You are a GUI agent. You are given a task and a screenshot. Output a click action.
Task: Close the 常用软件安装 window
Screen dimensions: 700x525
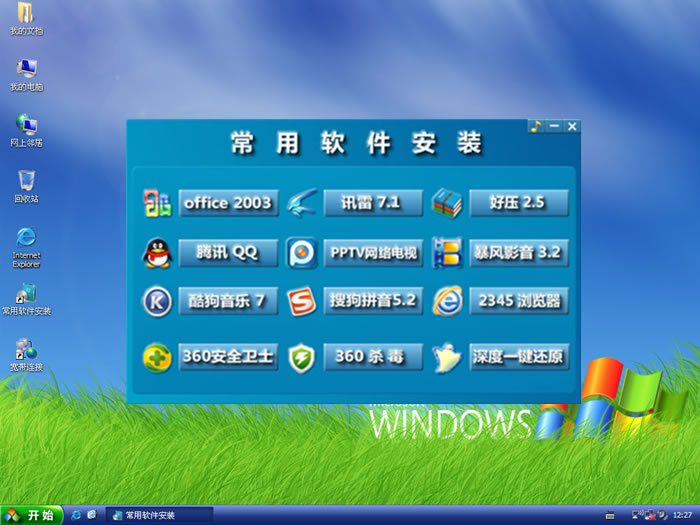[x=572, y=127]
